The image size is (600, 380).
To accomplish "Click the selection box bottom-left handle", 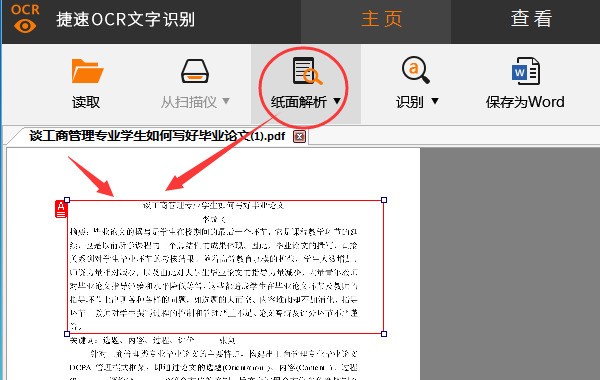I will [x=67, y=334].
